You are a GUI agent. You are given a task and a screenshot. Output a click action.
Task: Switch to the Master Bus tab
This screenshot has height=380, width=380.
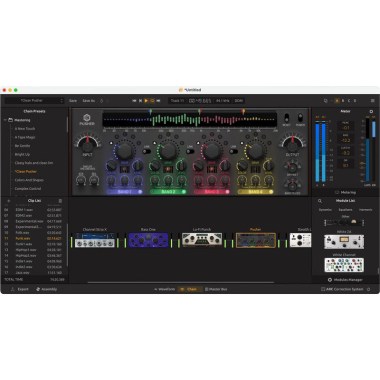pyautogui.click(x=216, y=289)
